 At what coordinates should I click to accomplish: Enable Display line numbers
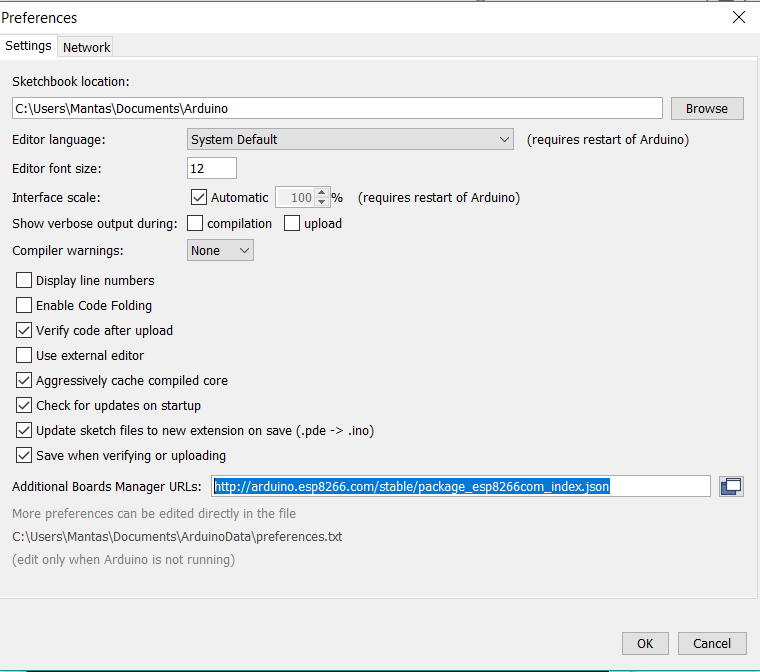pyautogui.click(x=24, y=280)
